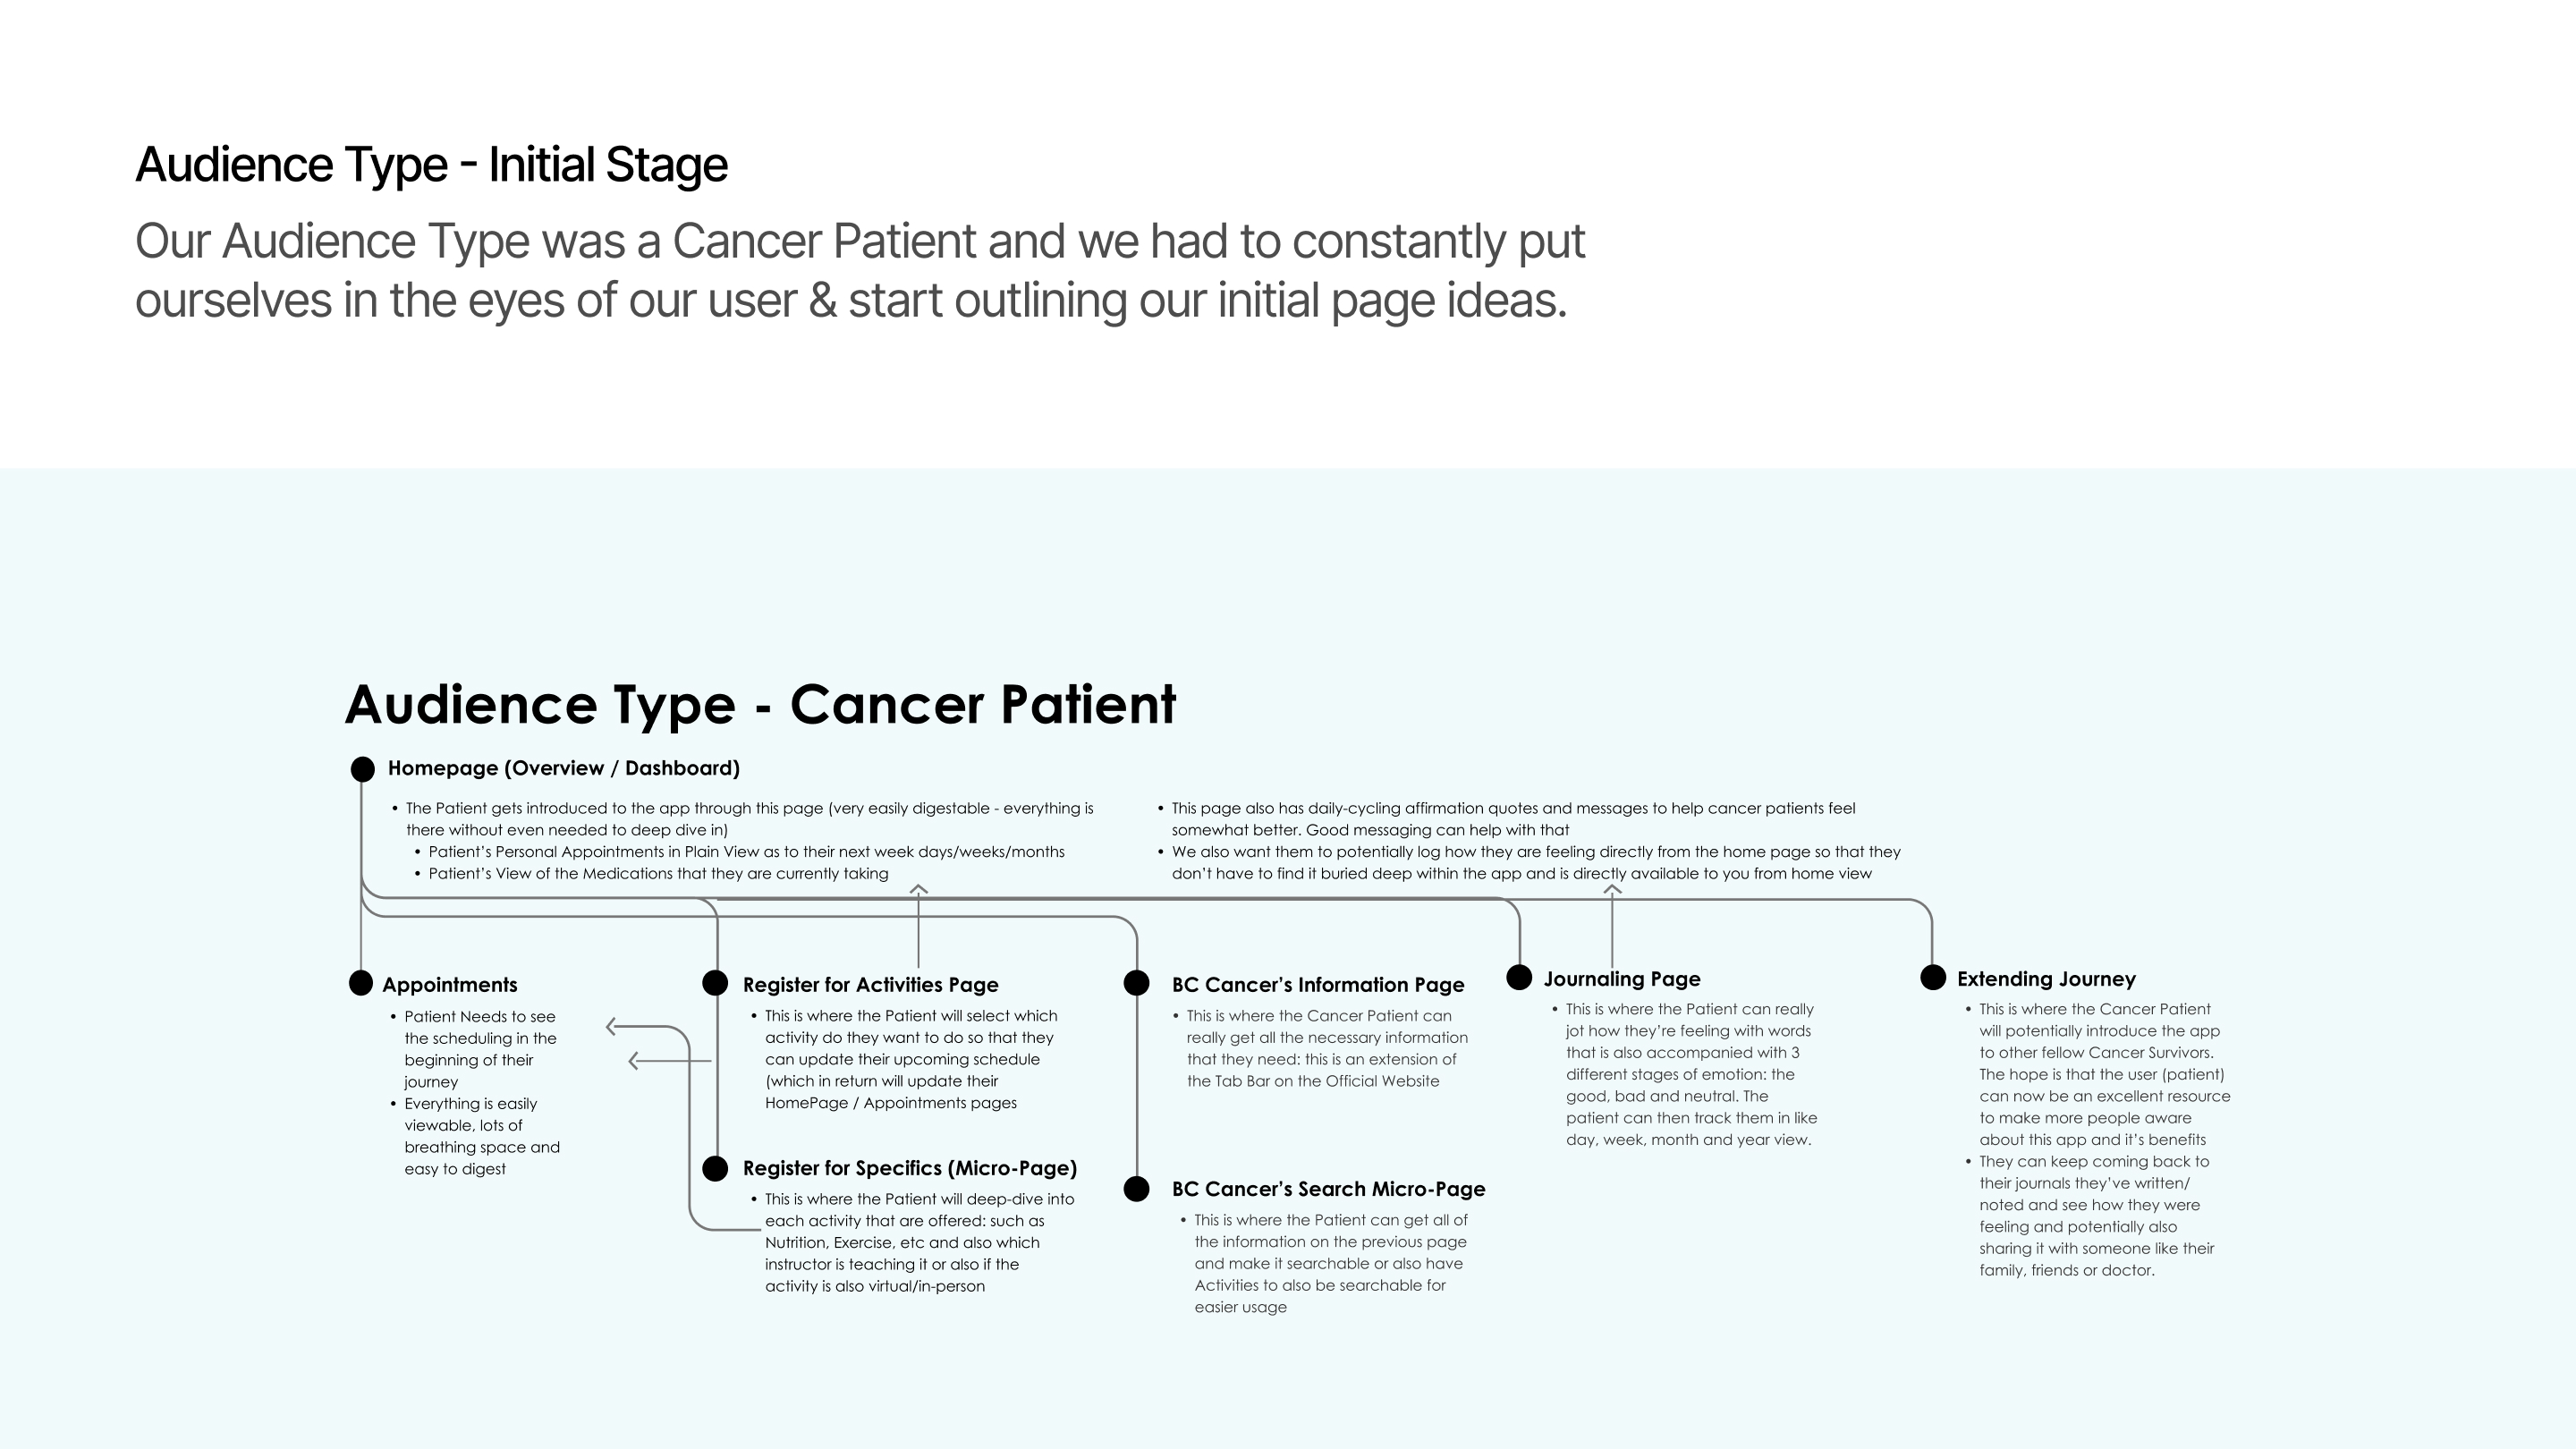Click the upper left-pointing arrow near Appointments text
The height and width of the screenshot is (1449, 2576).
[612, 1026]
